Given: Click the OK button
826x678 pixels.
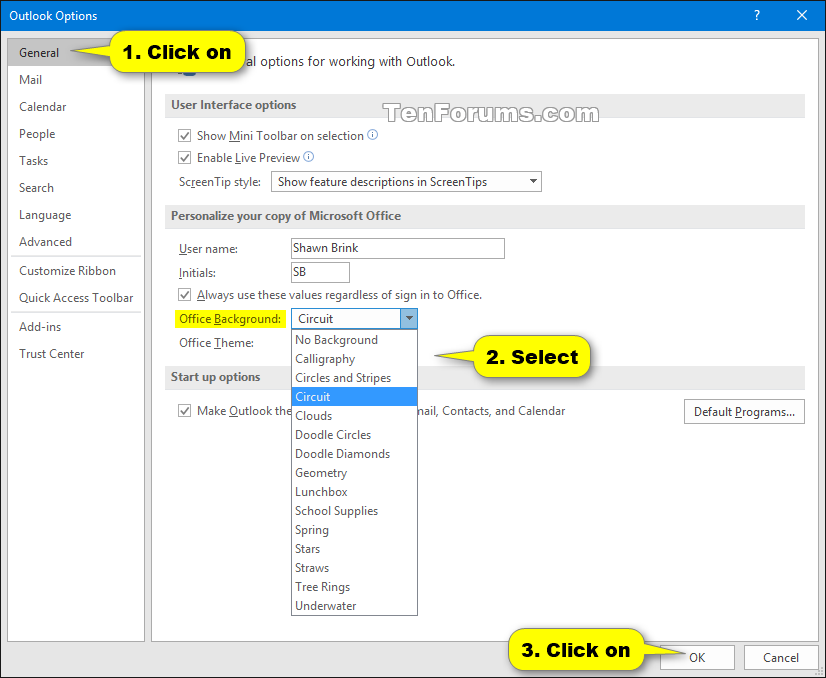Looking at the screenshot, I should (697, 657).
